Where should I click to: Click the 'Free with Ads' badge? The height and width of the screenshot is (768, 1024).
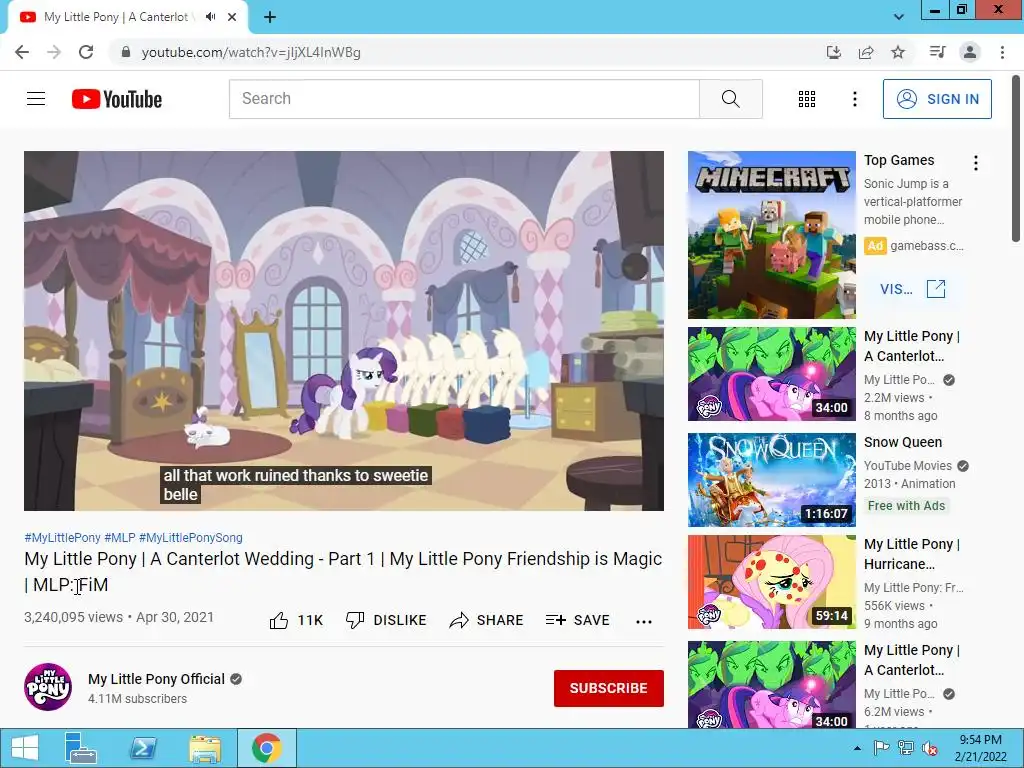coord(906,505)
